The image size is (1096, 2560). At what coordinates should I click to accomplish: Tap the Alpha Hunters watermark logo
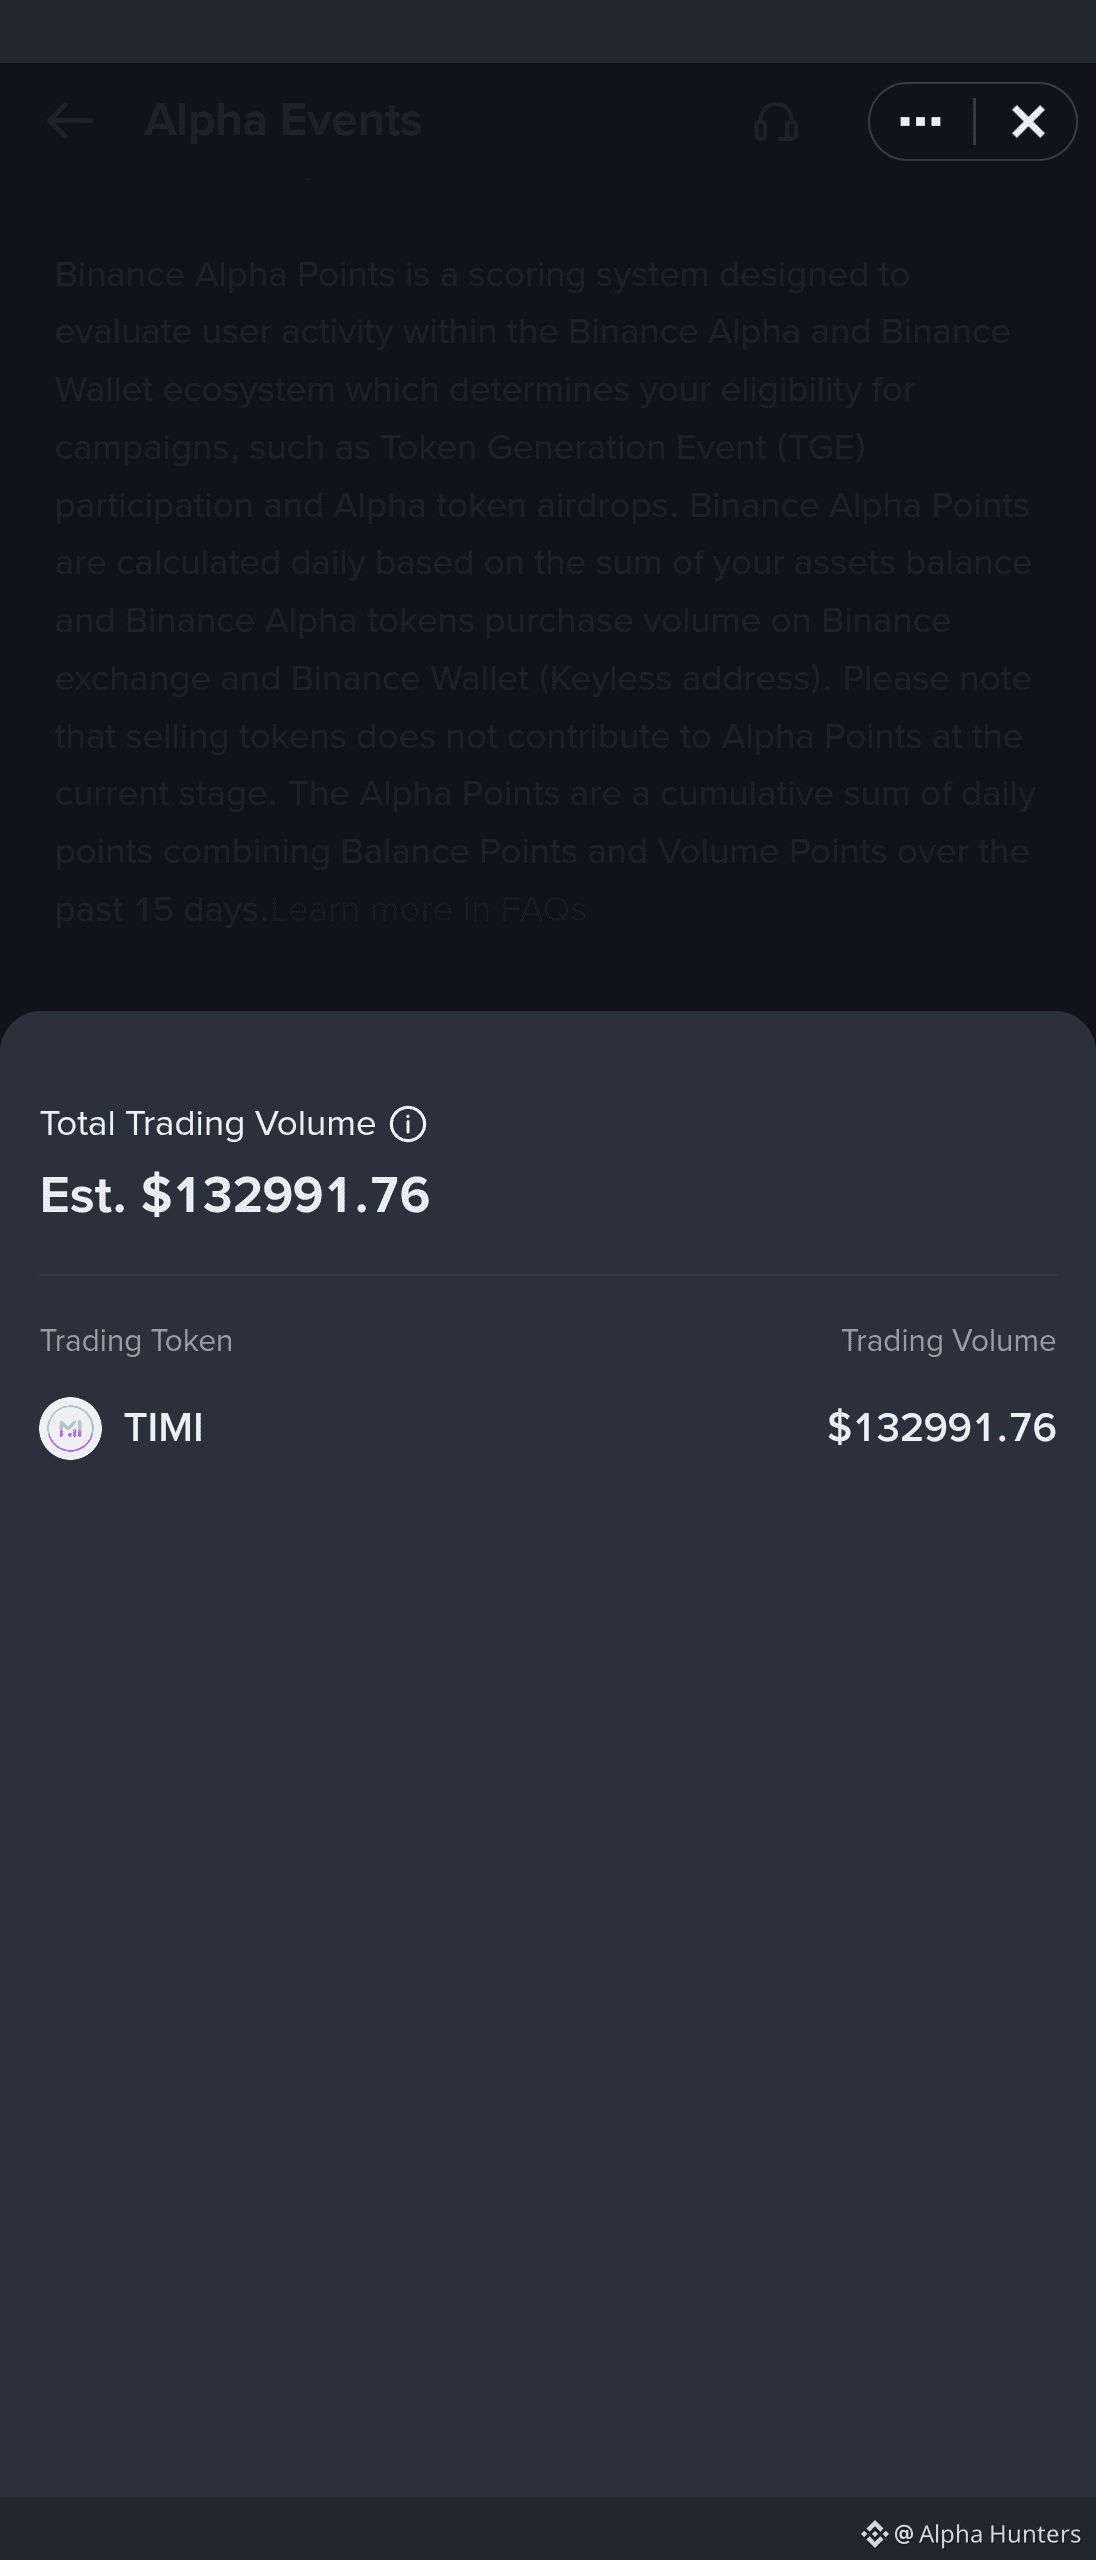click(x=875, y=2534)
